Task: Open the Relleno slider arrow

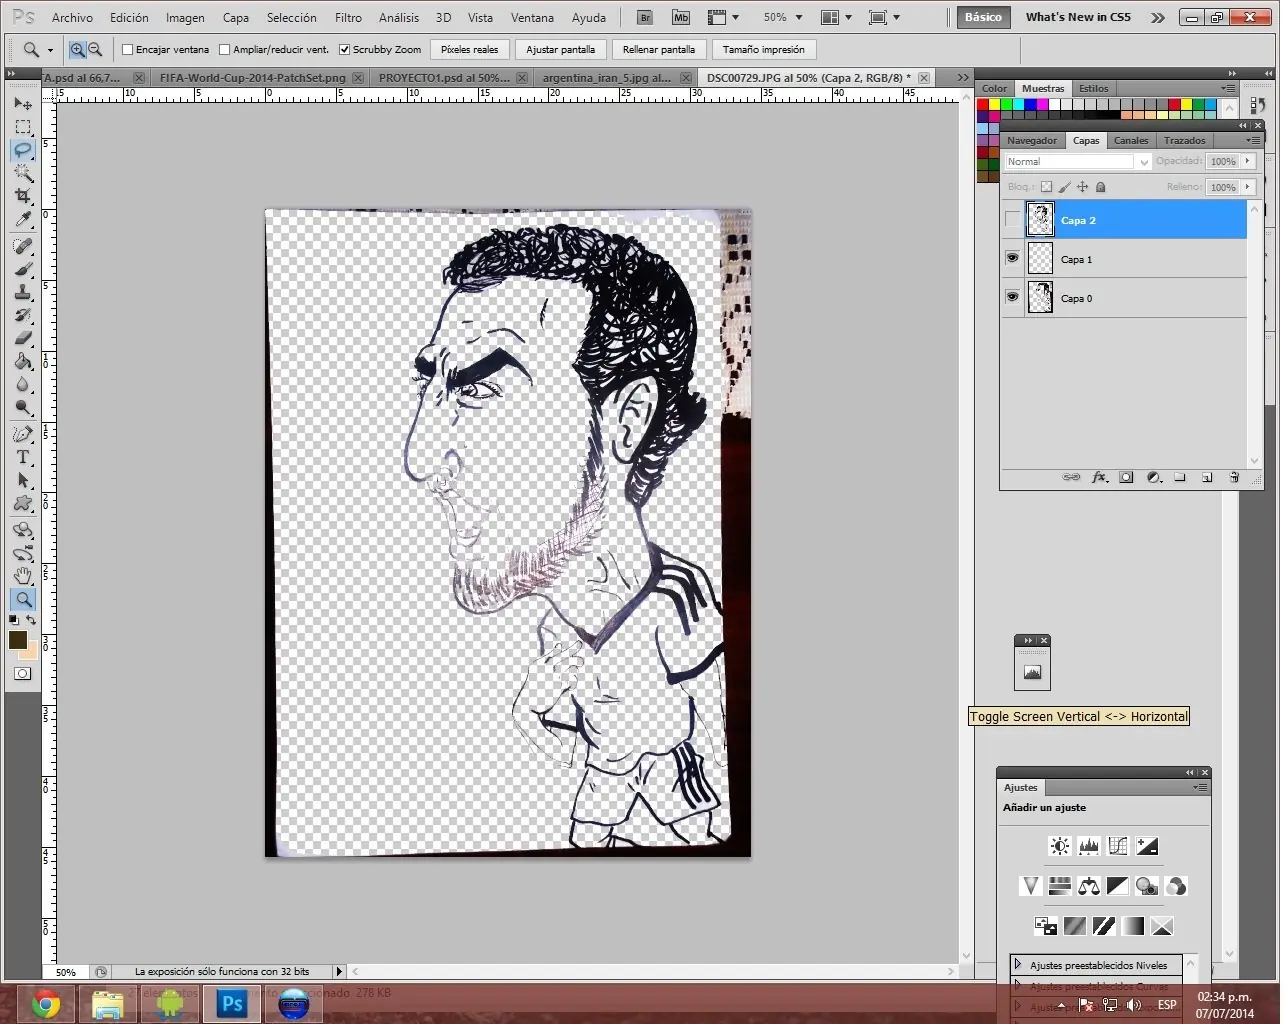Action: tap(1248, 187)
